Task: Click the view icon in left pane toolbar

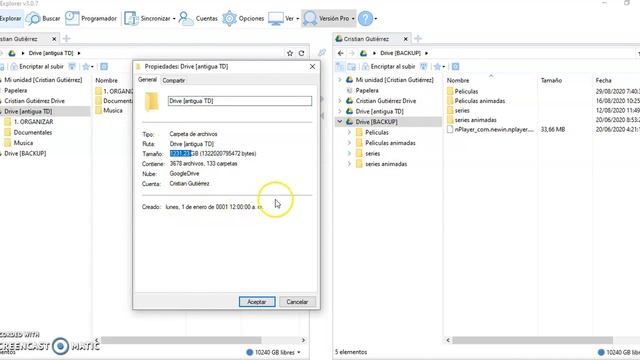Action: tap(104, 67)
